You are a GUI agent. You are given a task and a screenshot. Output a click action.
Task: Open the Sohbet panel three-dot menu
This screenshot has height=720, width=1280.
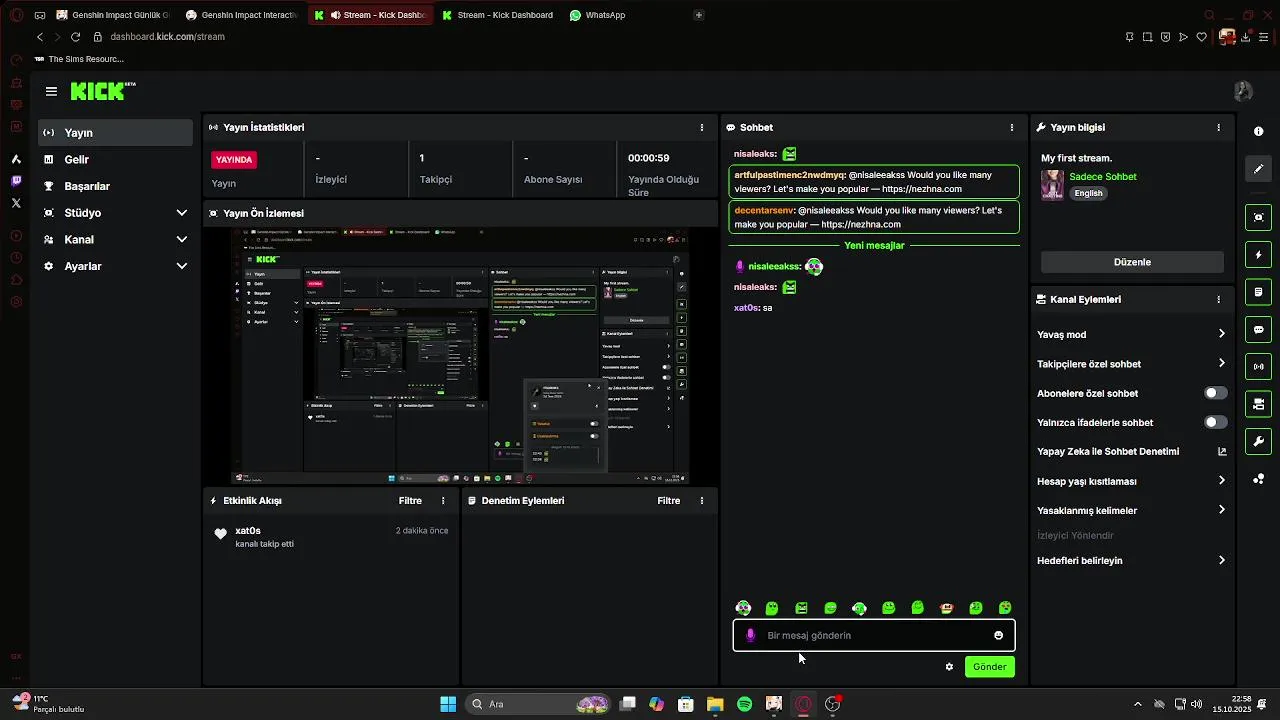click(1012, 128)
